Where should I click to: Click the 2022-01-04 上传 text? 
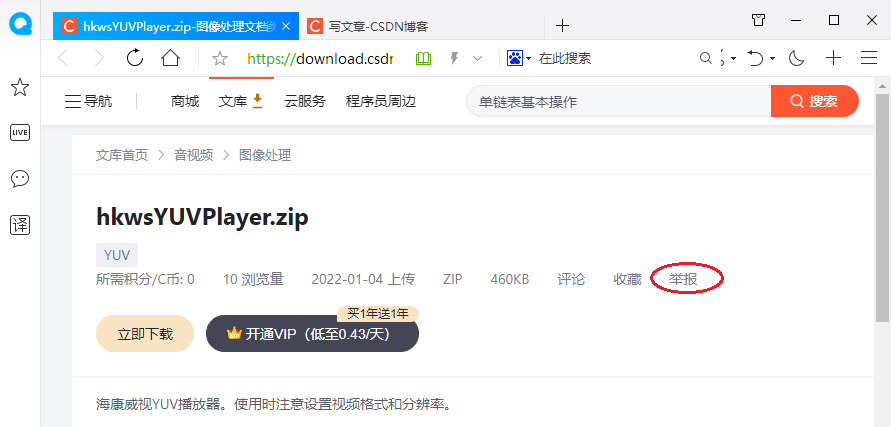pyautogui.click(x=363, y=279)
